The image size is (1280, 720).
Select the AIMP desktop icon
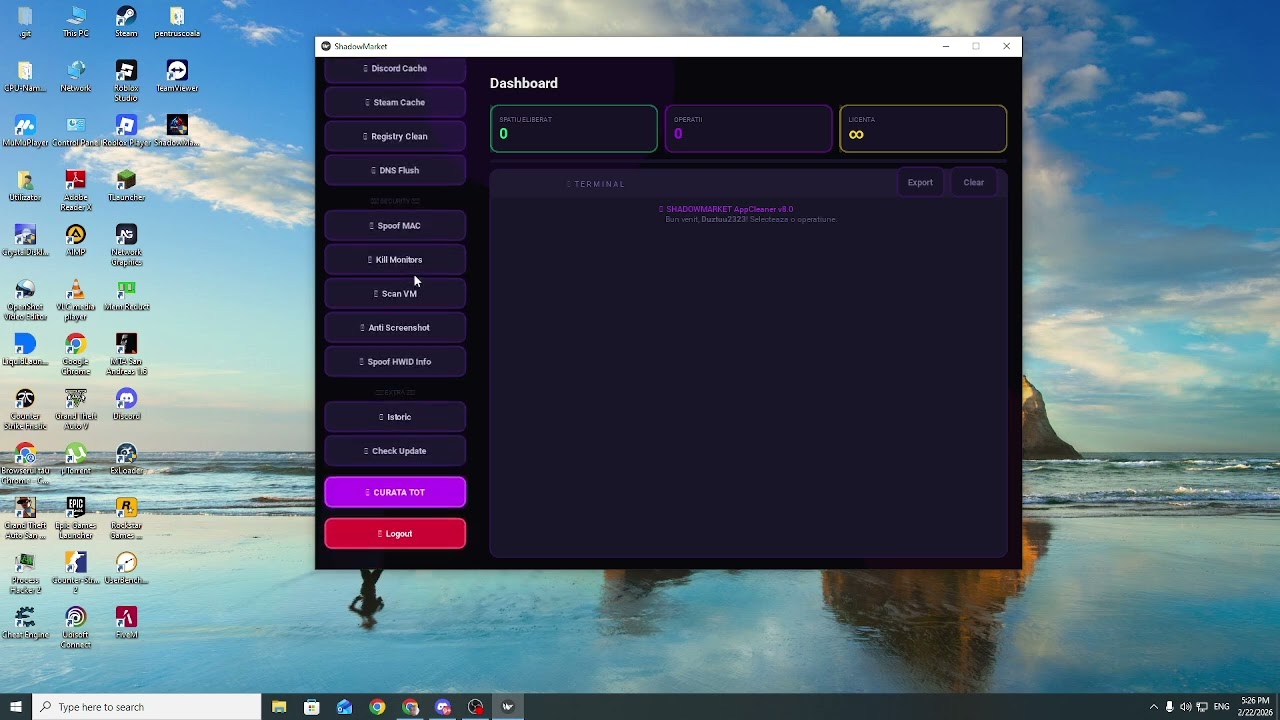coord(76,240)
